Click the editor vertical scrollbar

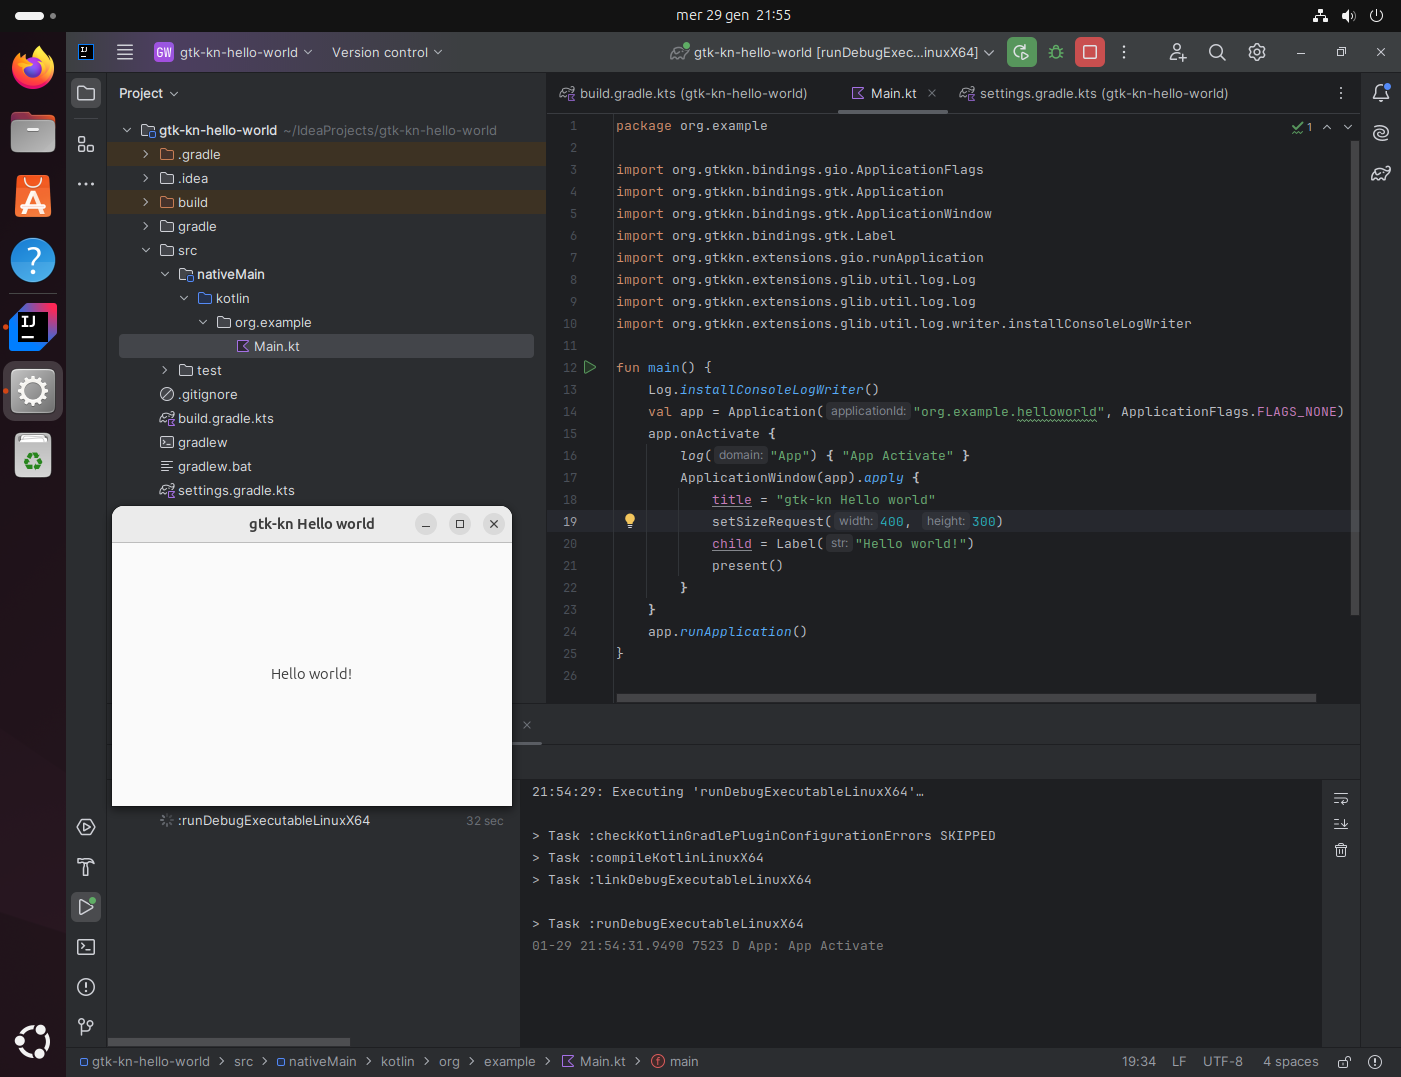click(x=1355, y=378)
